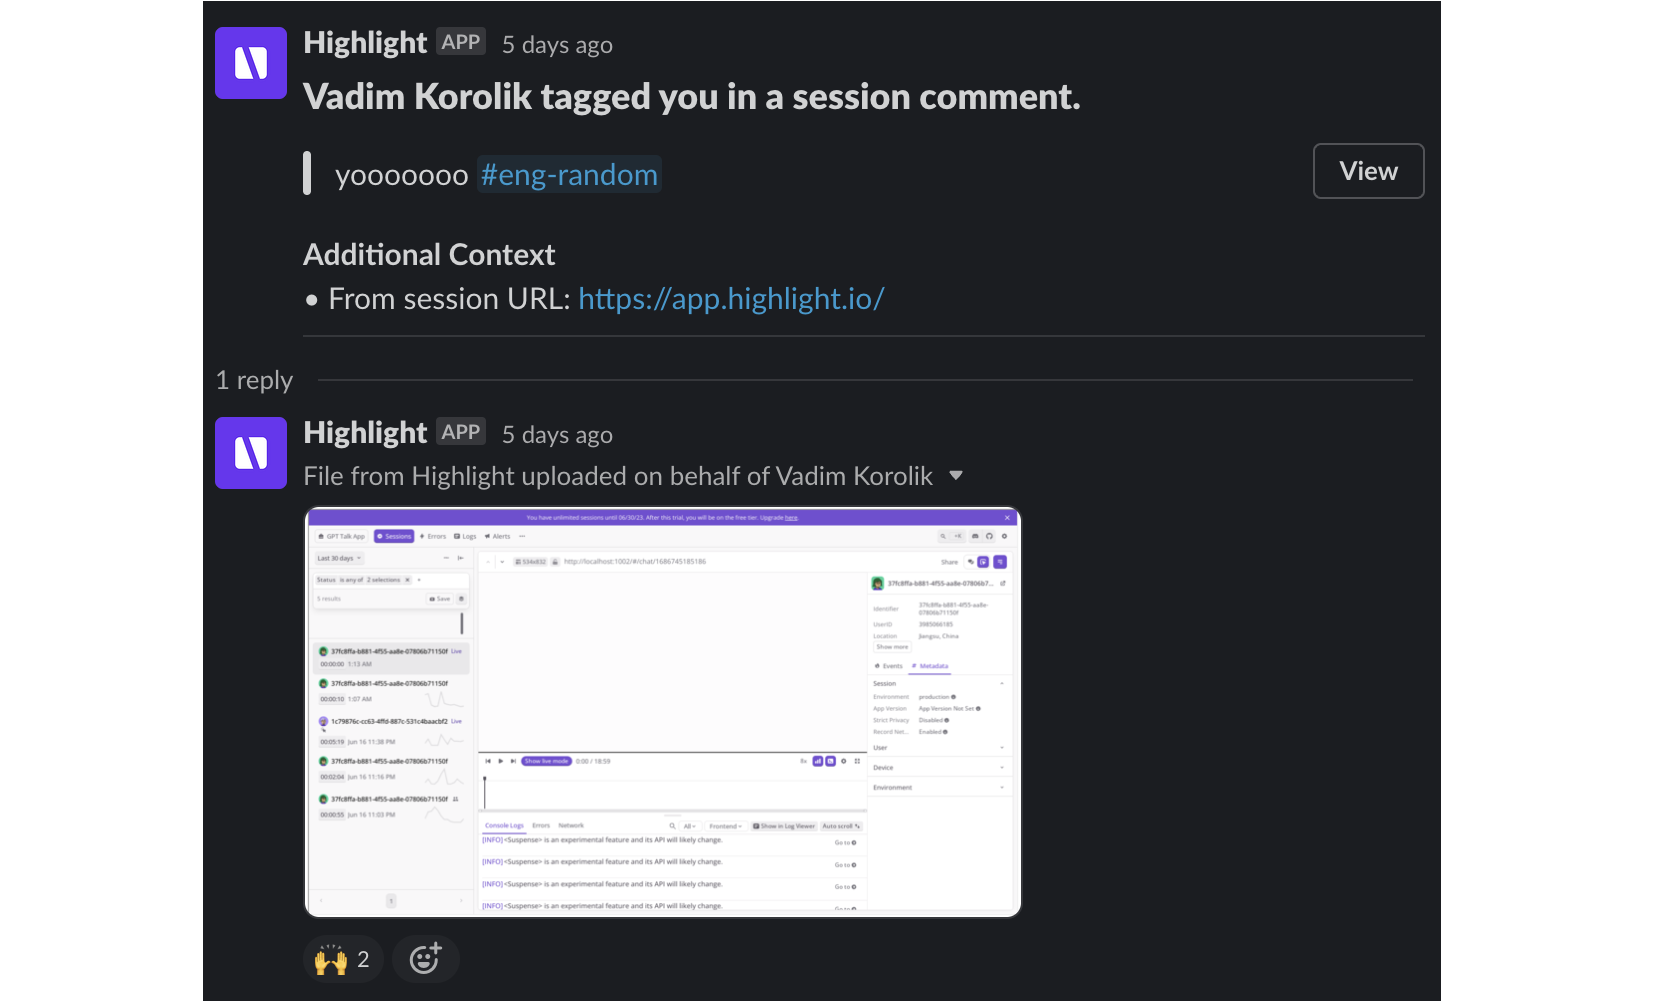1656x1002 pixels.
Task: Click the raised hands emoji reaction
Action: tap(342, 958)
